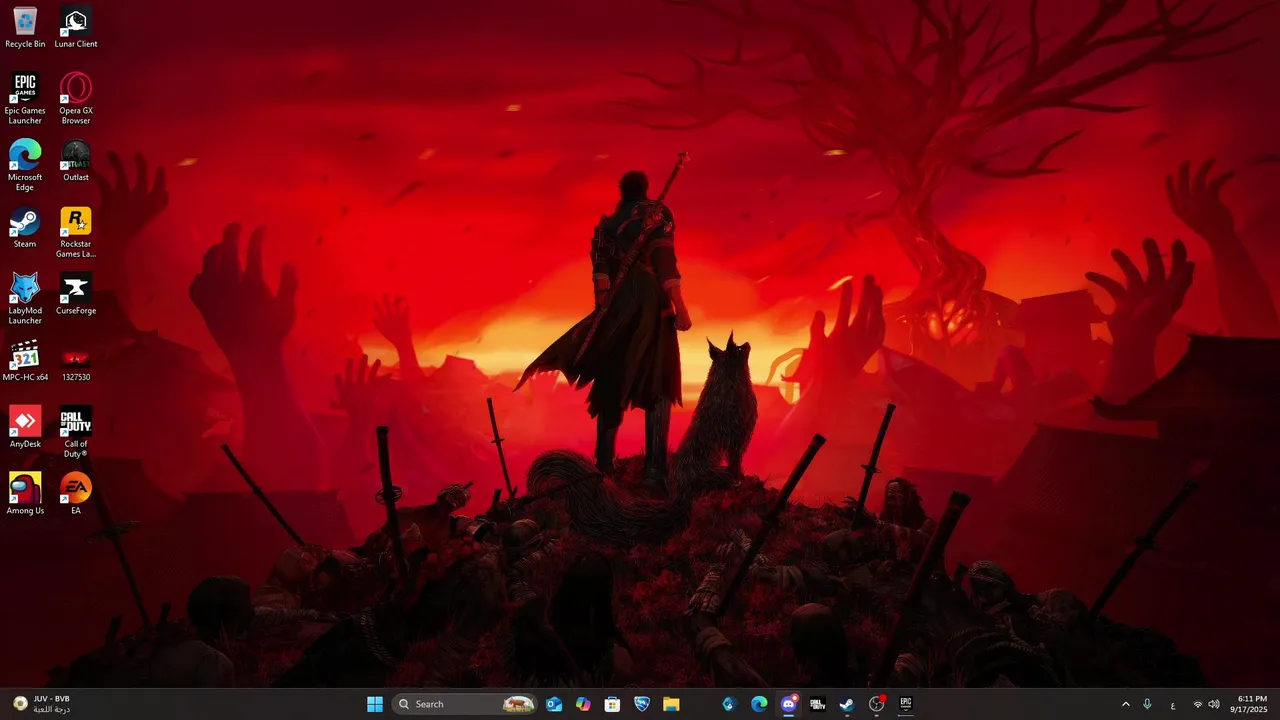Show hidden system tray icons
The height and width of the screenshot is (720, 1280).
point(1125,704)
